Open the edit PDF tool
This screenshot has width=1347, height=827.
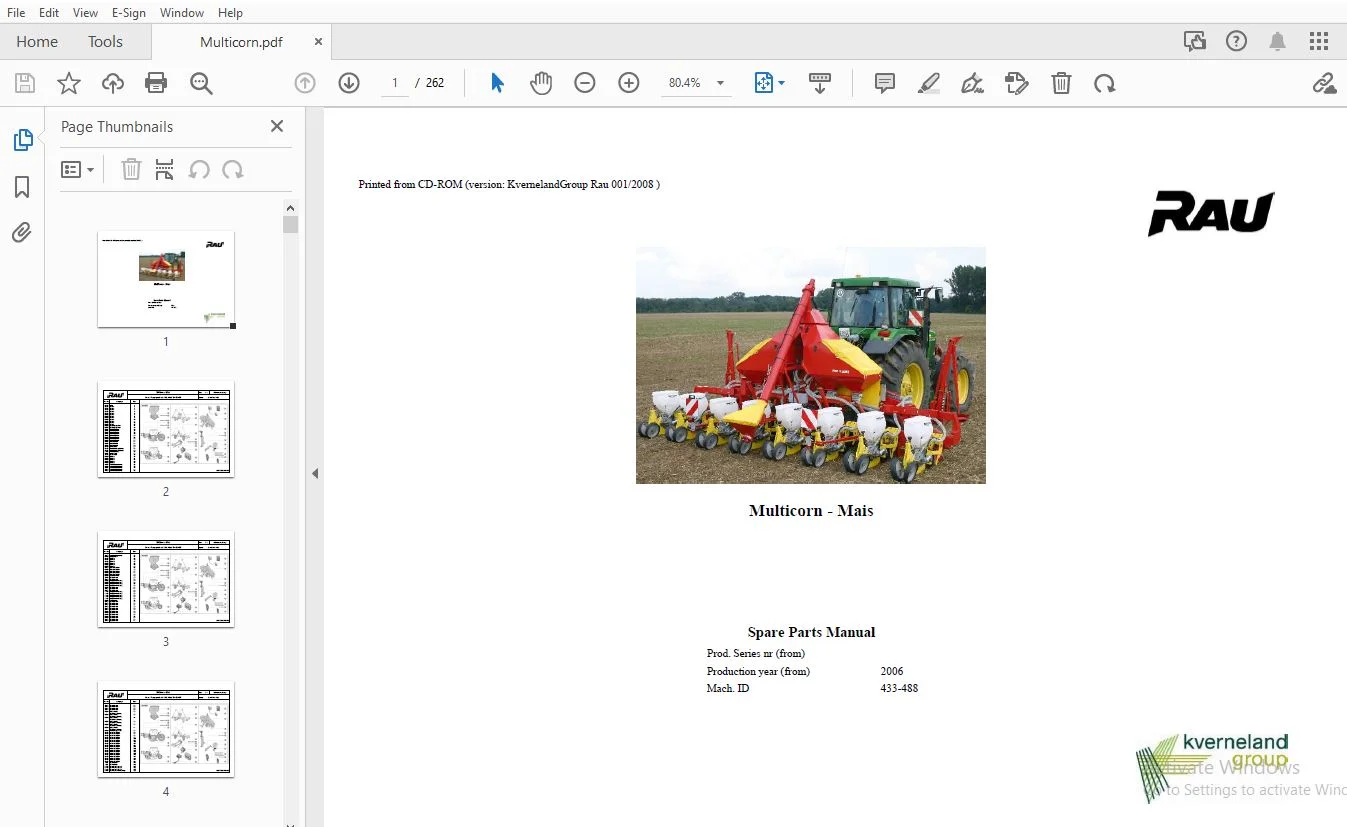[1017, 83]
